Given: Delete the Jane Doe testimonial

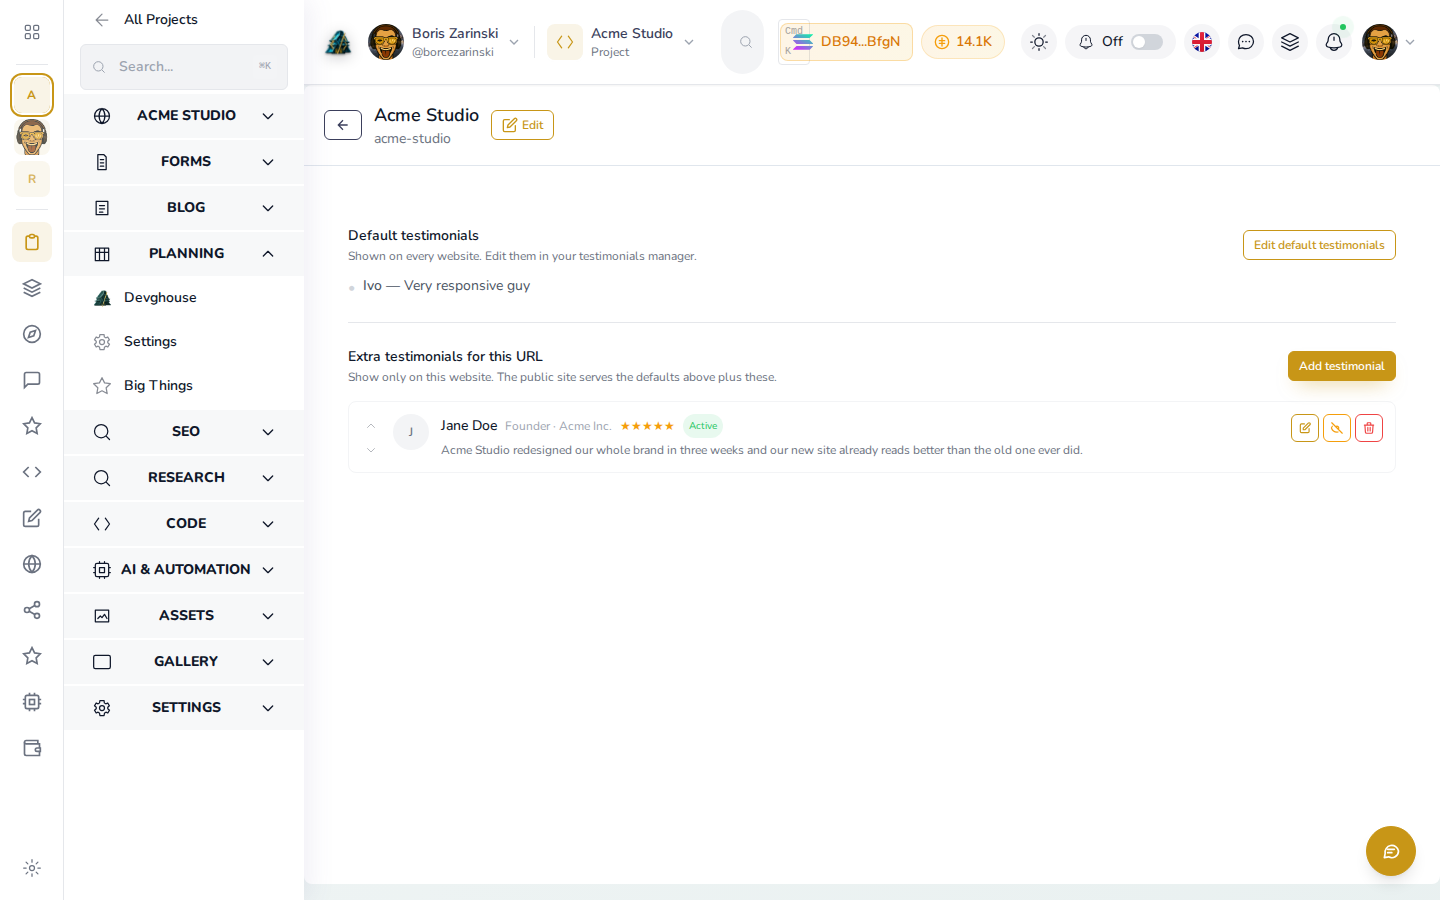Looking at the screenshot, I should click(x=1369, y=428).
